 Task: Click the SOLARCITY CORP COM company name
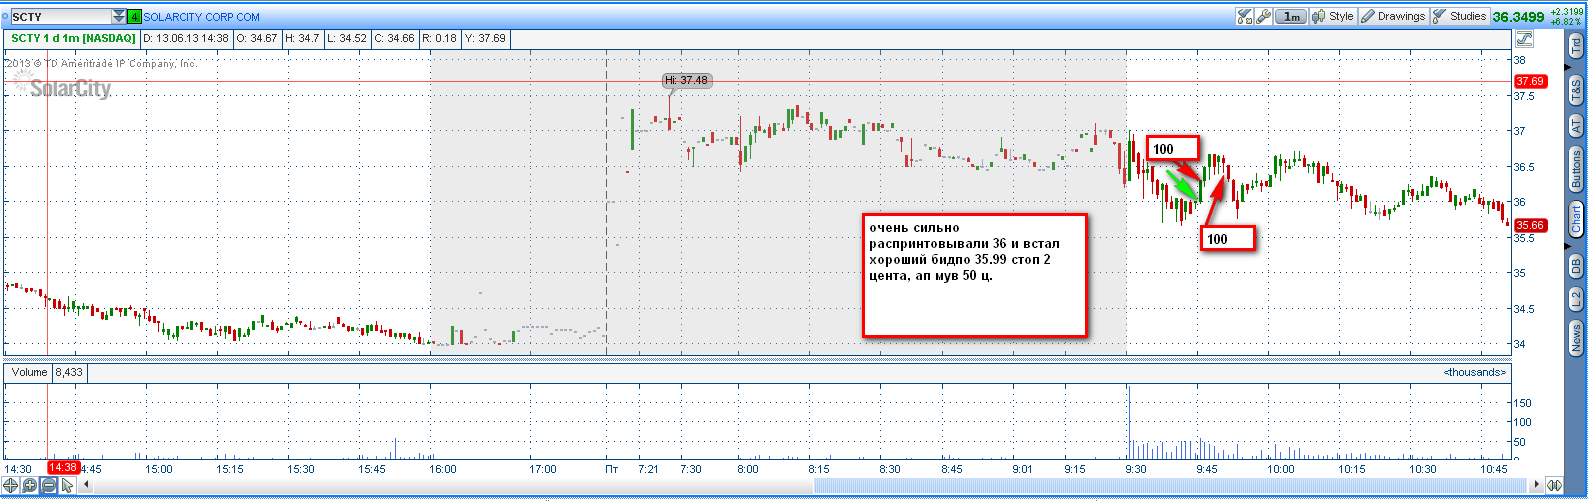[x=202, y=17]
